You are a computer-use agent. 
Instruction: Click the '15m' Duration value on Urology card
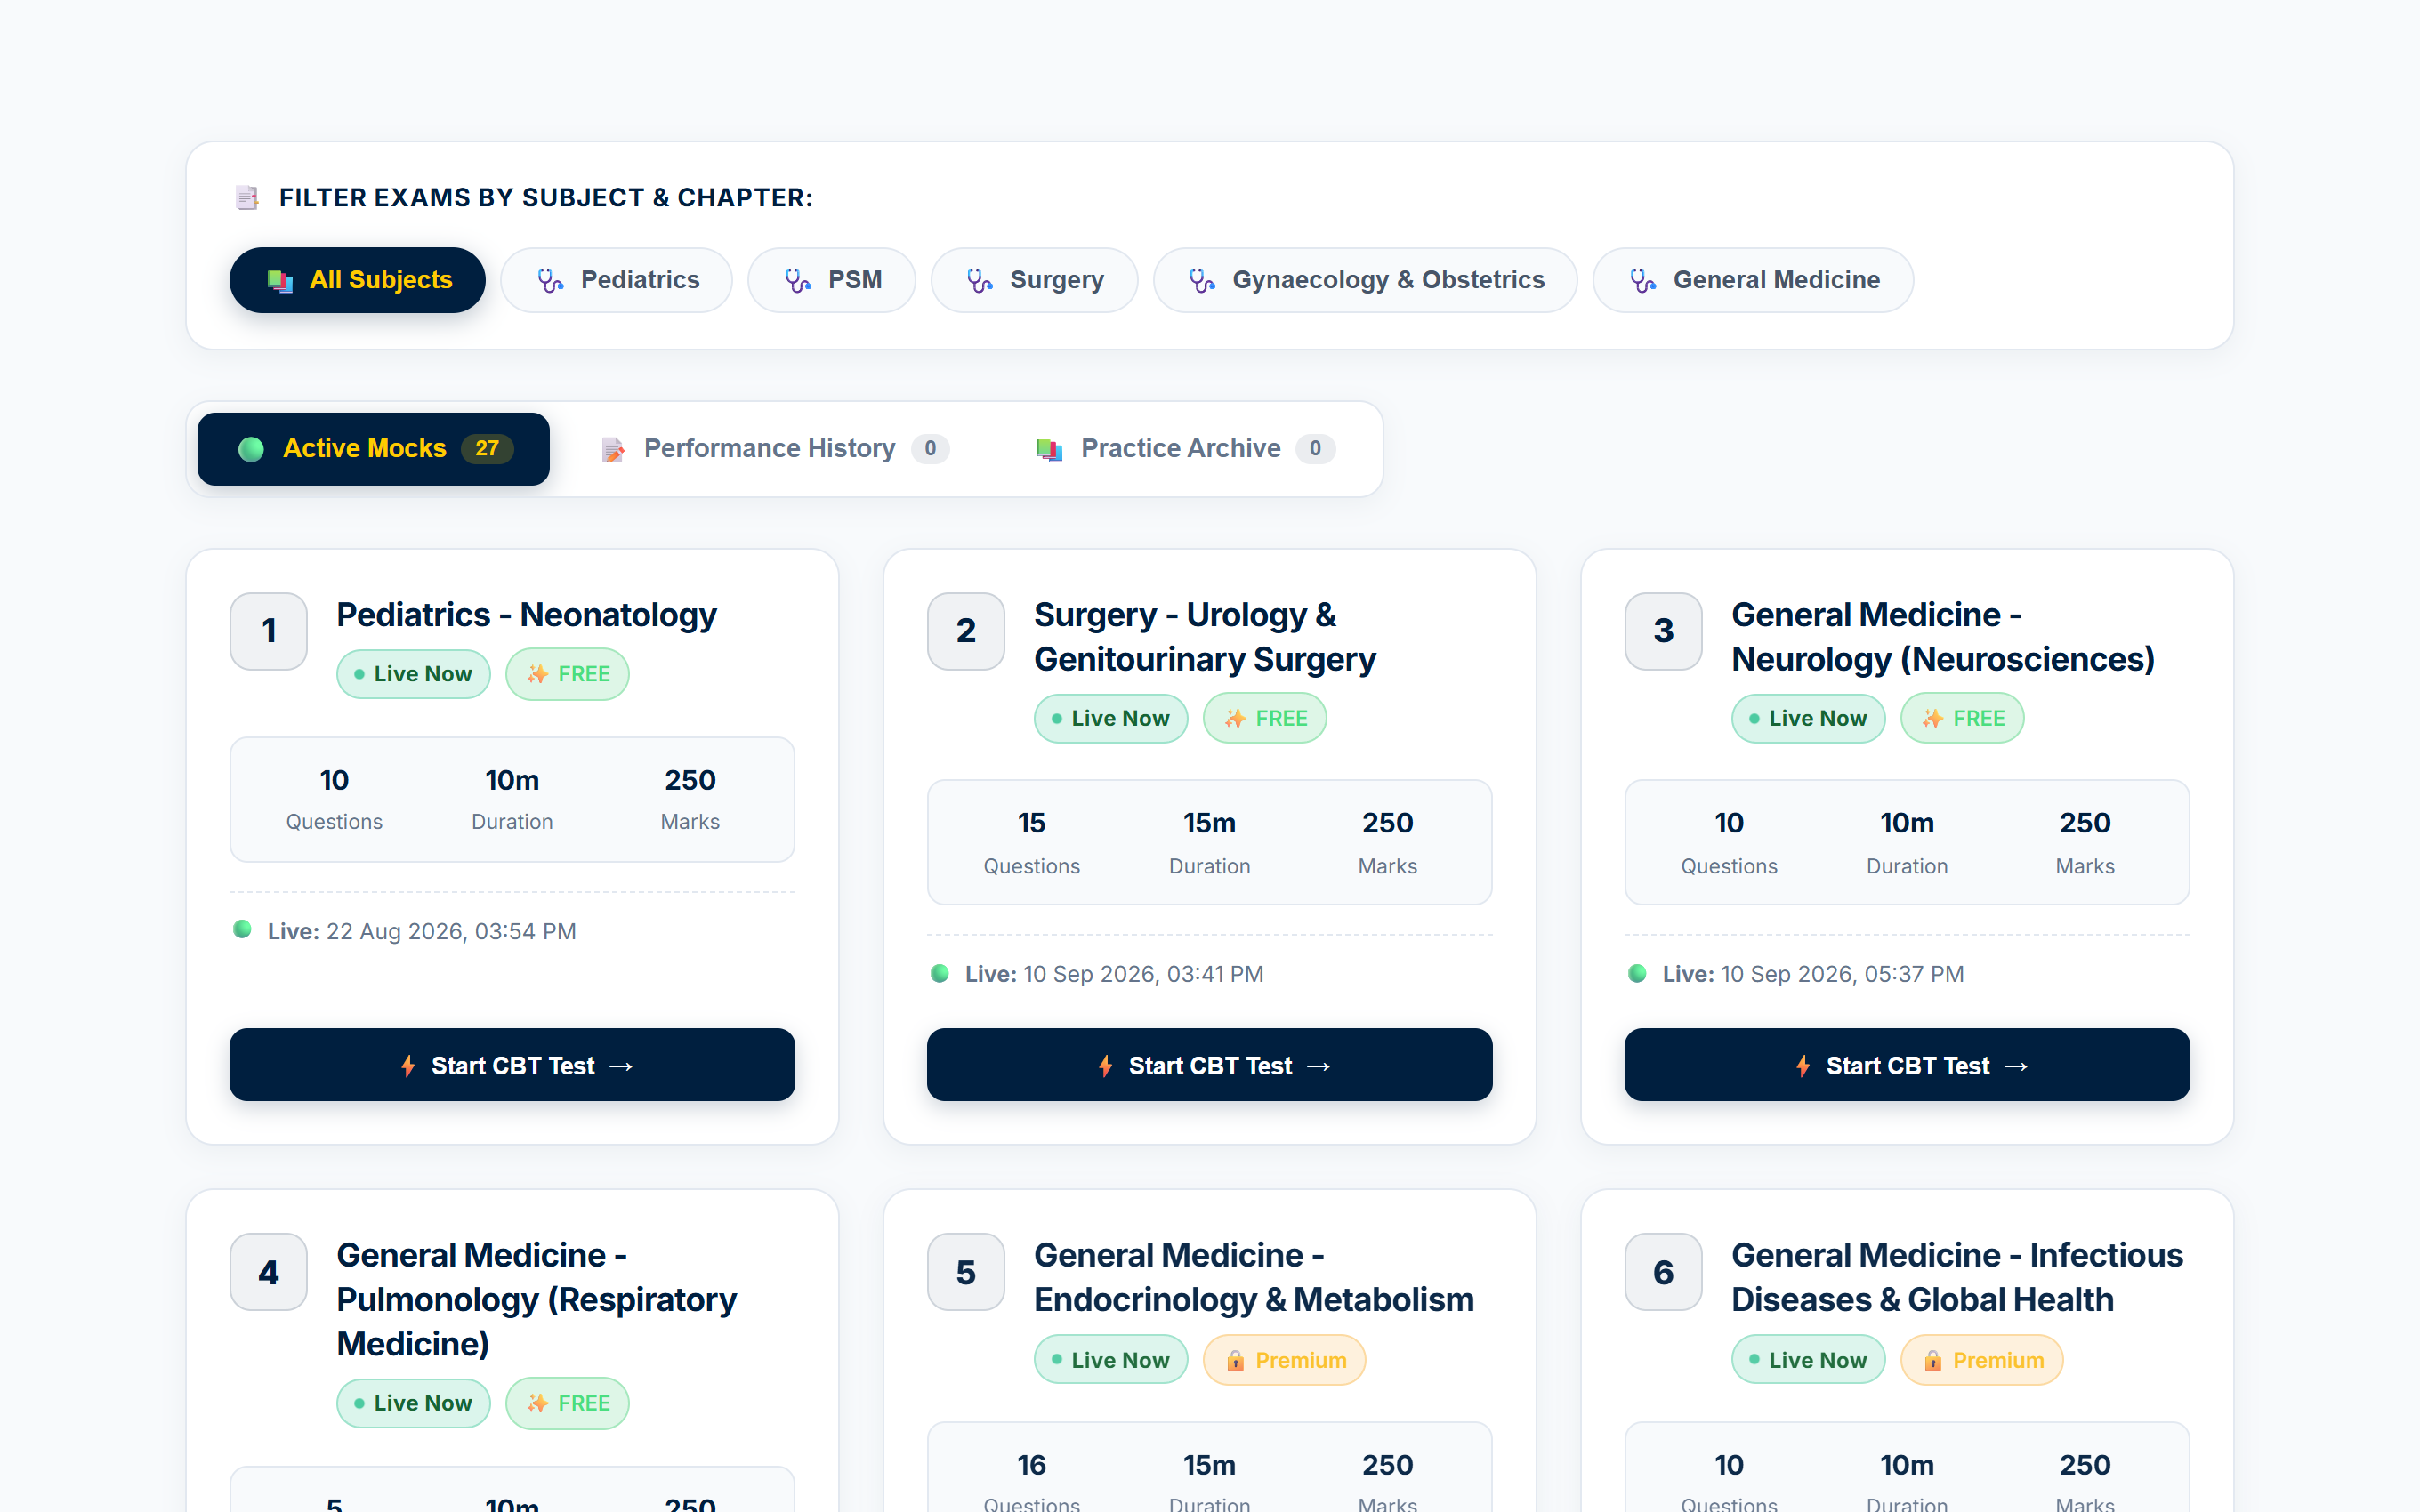coord(1209,823)
